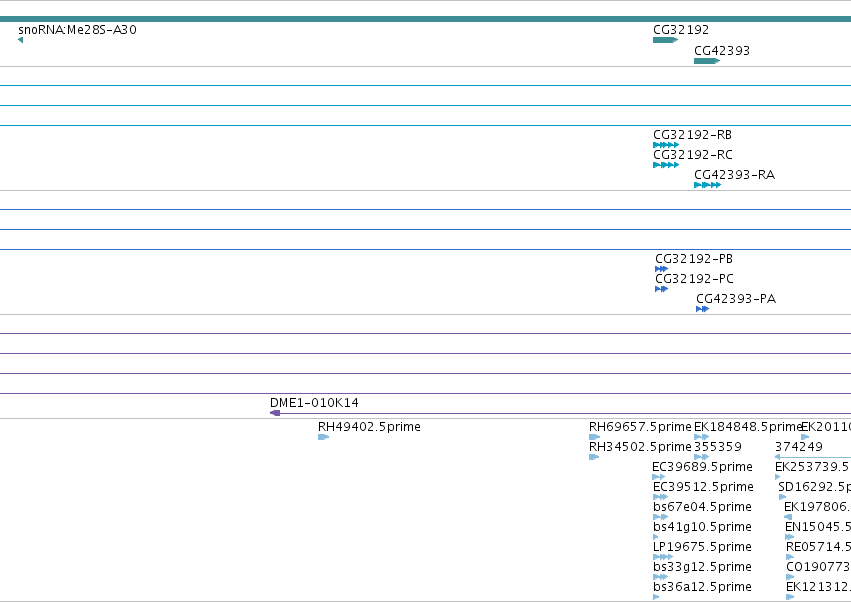Click the 355359 label text
The height and width of the screenshot is (602, 851).
pyautogui.click(x=718, y=447)
